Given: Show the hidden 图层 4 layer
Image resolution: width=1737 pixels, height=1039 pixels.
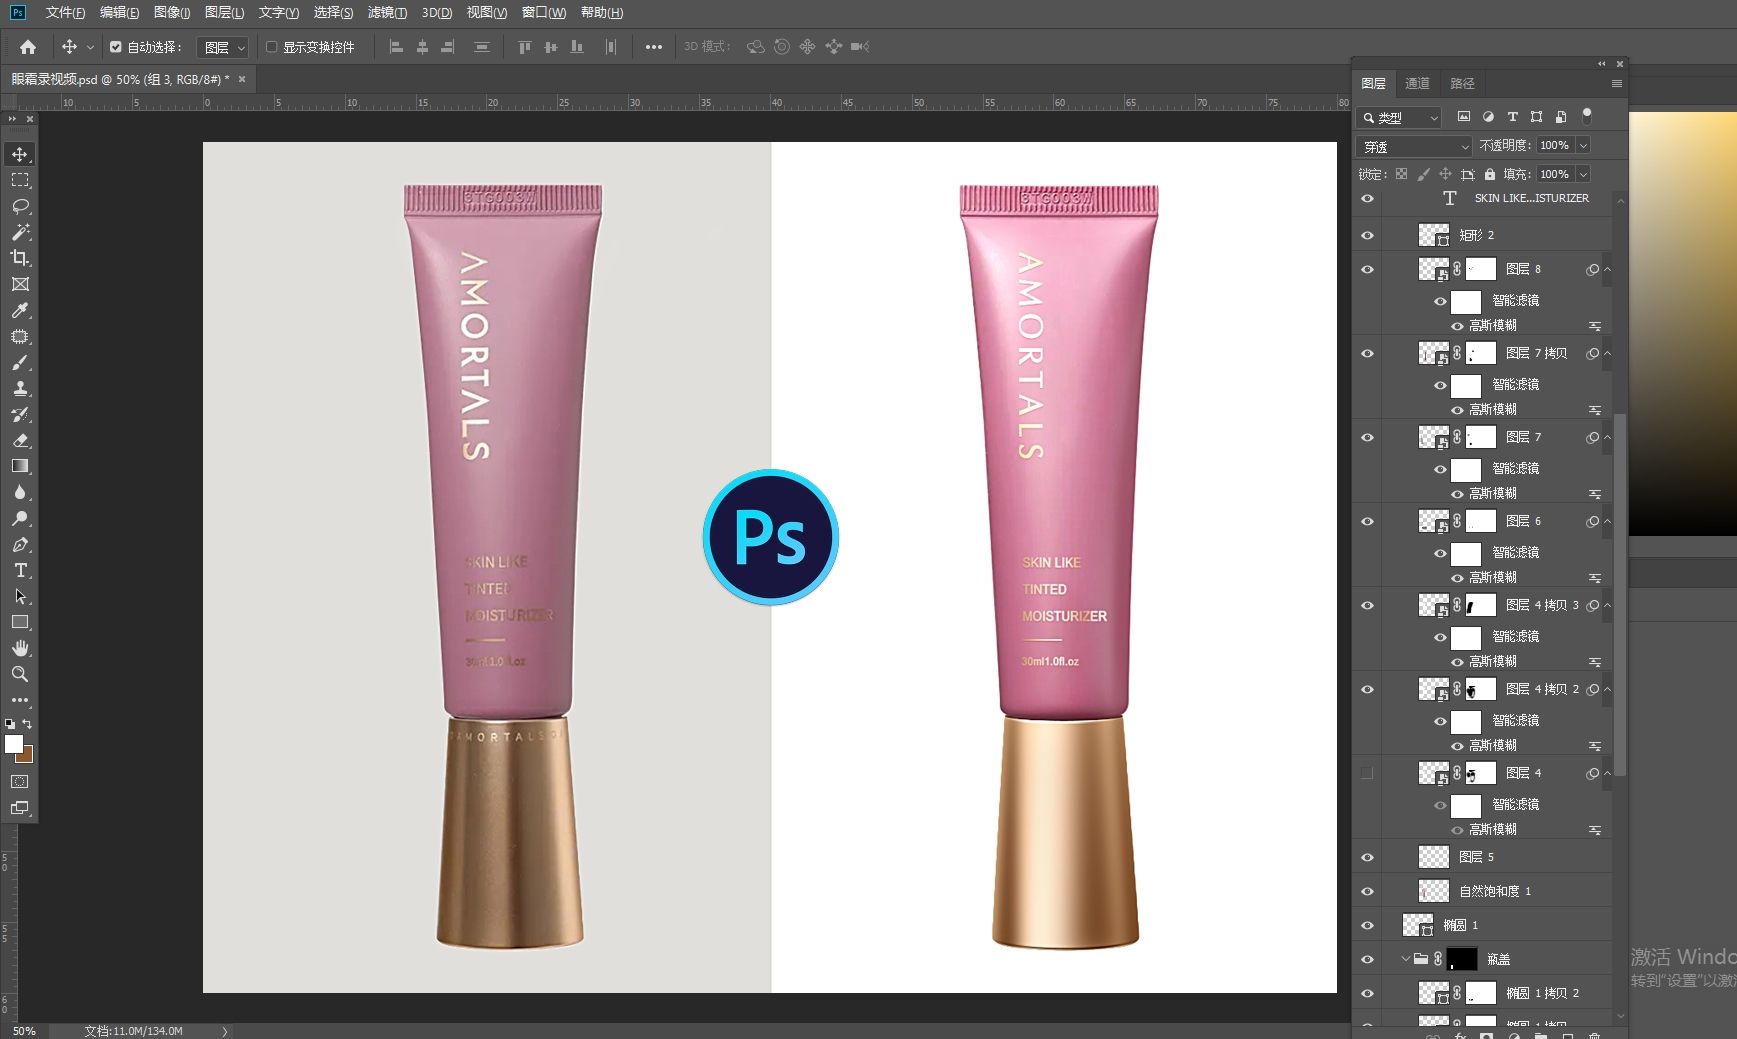Looking at the screenshot, I should coord(1367,773).
